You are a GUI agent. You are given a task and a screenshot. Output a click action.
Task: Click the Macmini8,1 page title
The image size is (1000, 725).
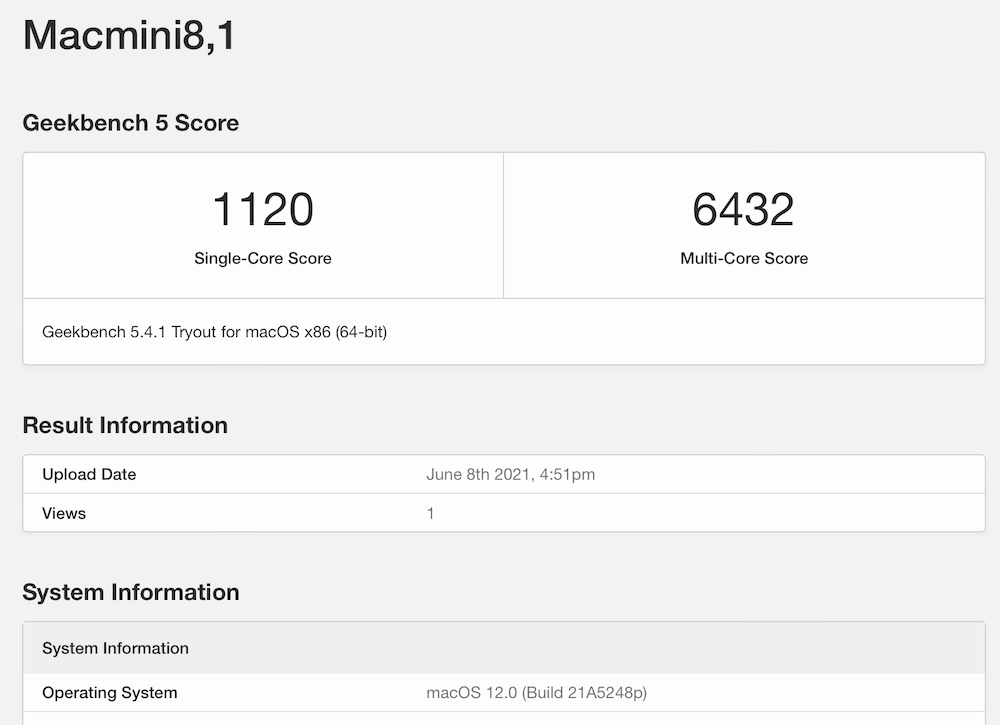click(129, 36)
